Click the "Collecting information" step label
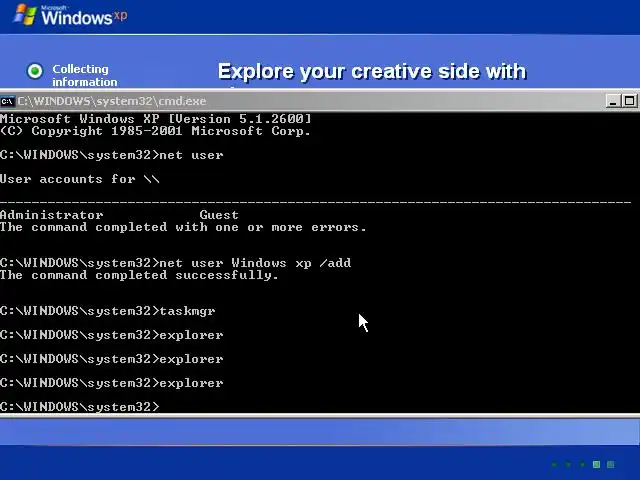The width and height of the screenshot is (640, 480). (85, 76)
